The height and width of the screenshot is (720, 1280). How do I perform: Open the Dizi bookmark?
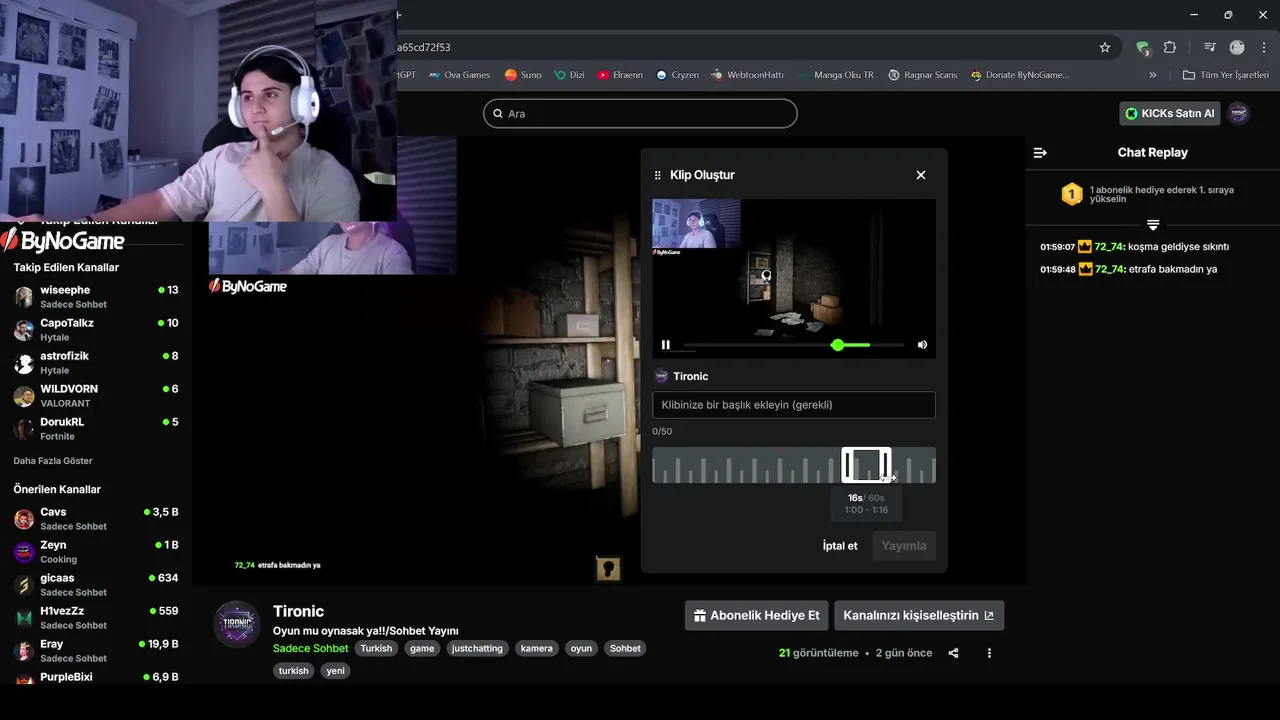coord(569,75)
